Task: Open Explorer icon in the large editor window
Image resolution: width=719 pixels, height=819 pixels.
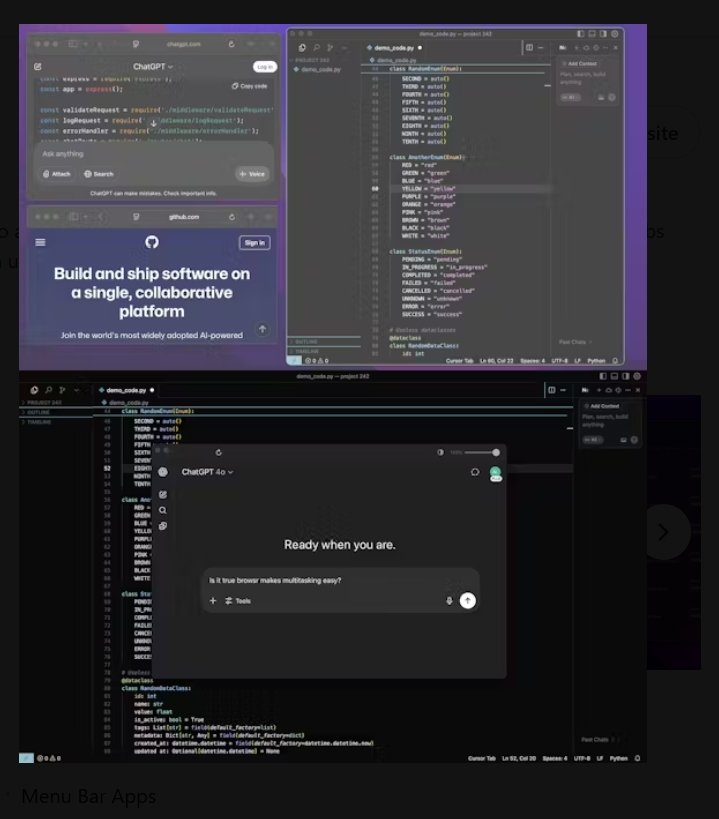Action: click(34, 390)
